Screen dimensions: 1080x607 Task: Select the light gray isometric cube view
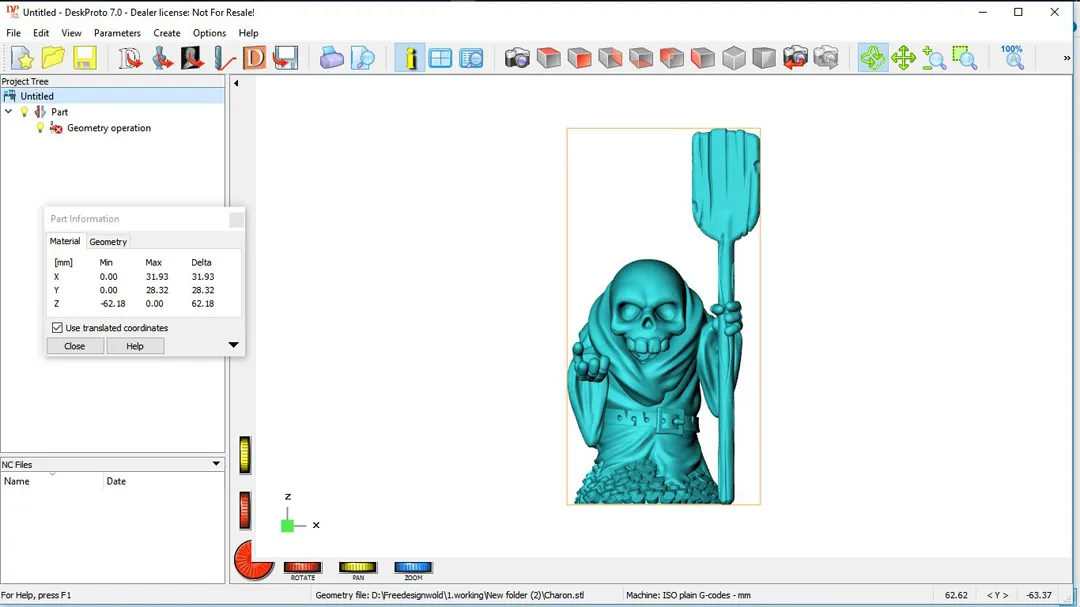coord(734,58)
